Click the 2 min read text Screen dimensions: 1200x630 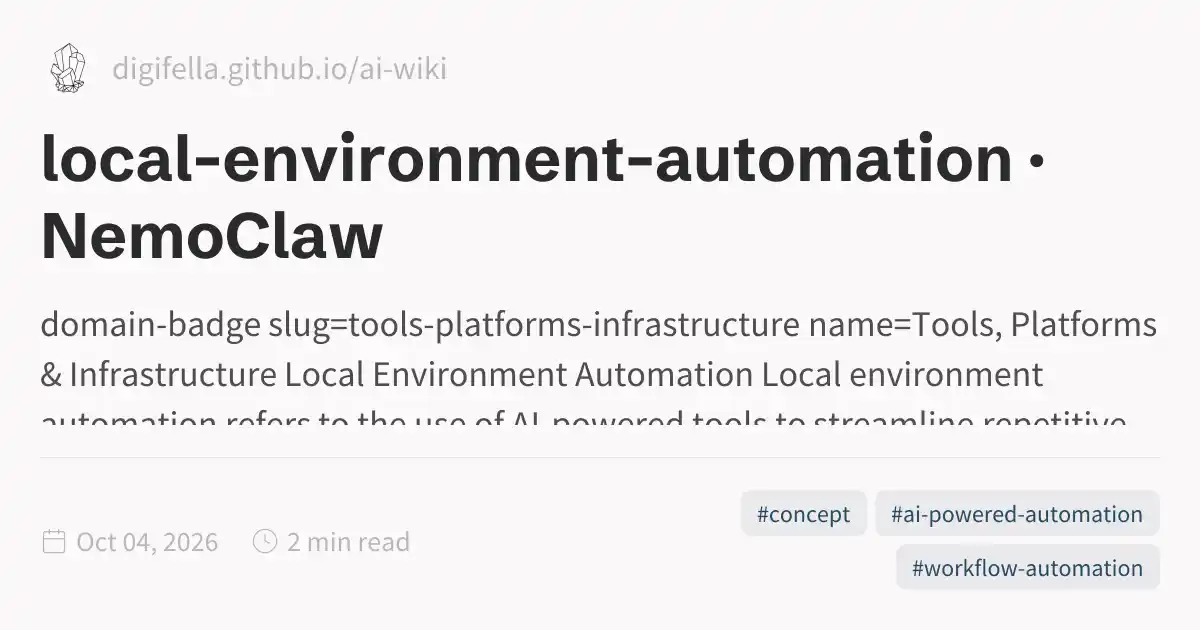point(348,542)
